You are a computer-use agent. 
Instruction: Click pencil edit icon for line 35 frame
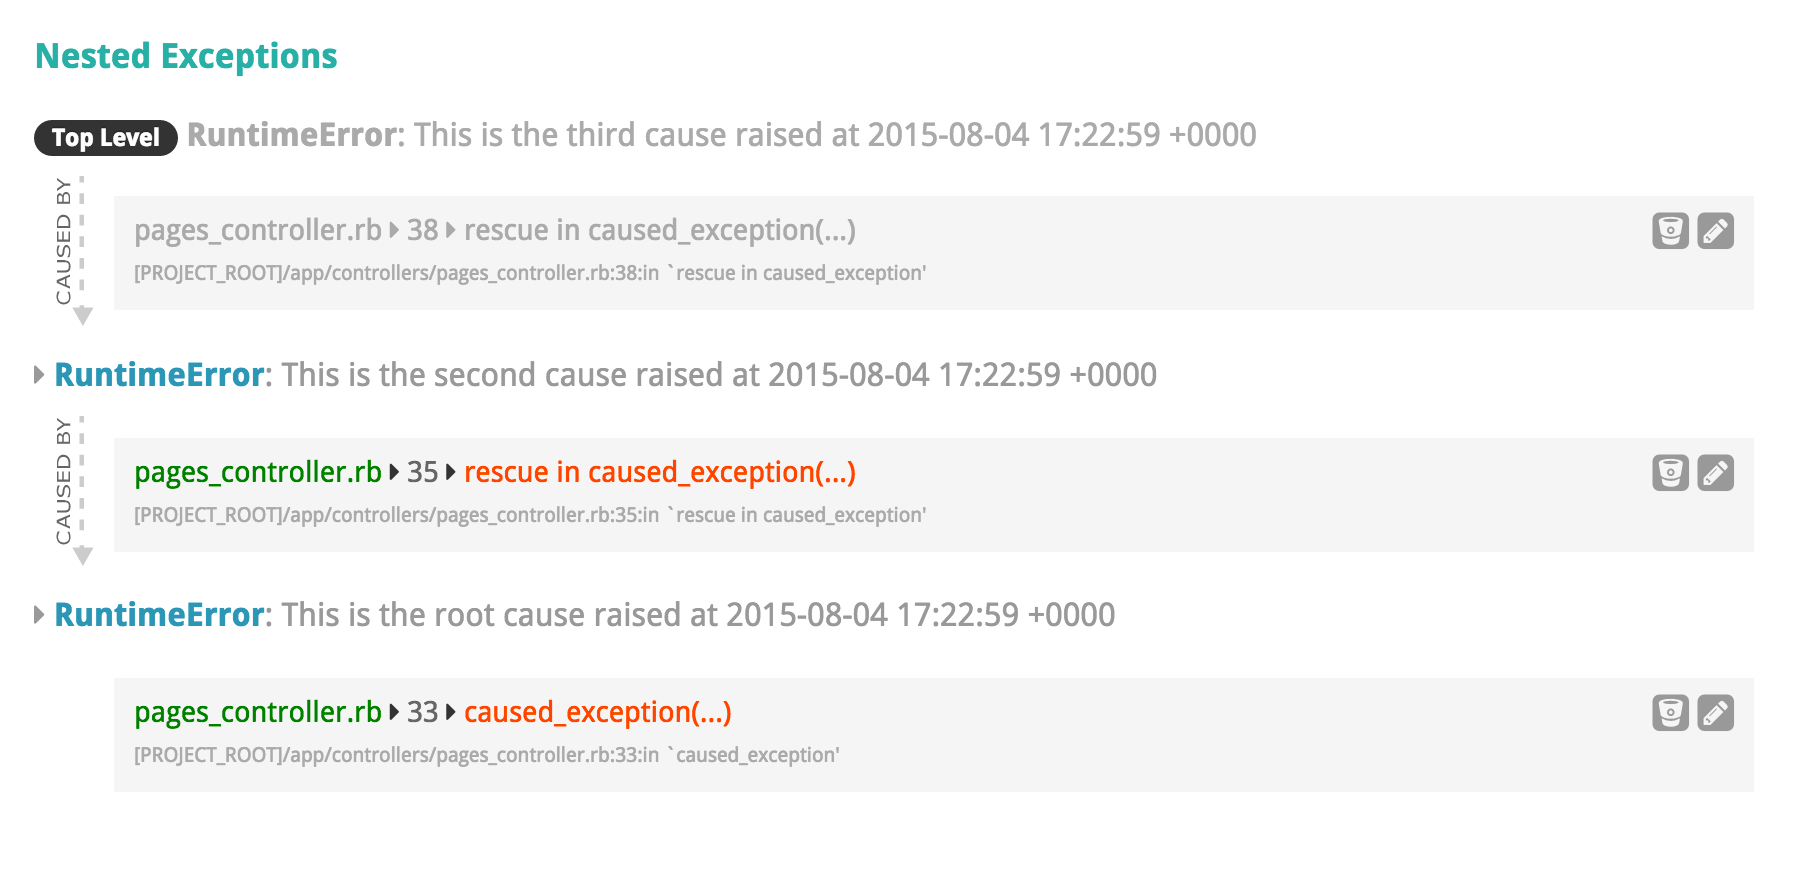[x=1715, y=473]
